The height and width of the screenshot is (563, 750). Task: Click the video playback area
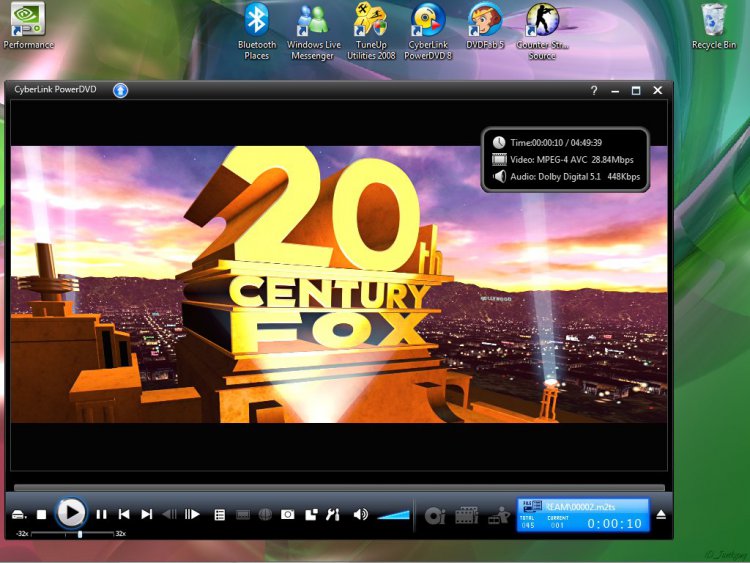click(x=339, y=284)
